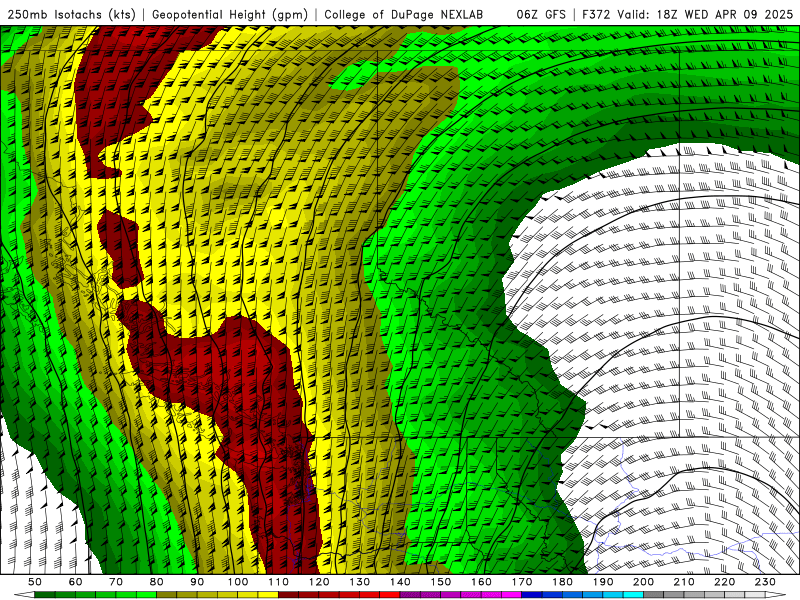Screen dimensions: 800x600
Task: Click the dark red swatch just after 110
Action: pyautogui.click(x=288, y=594)
